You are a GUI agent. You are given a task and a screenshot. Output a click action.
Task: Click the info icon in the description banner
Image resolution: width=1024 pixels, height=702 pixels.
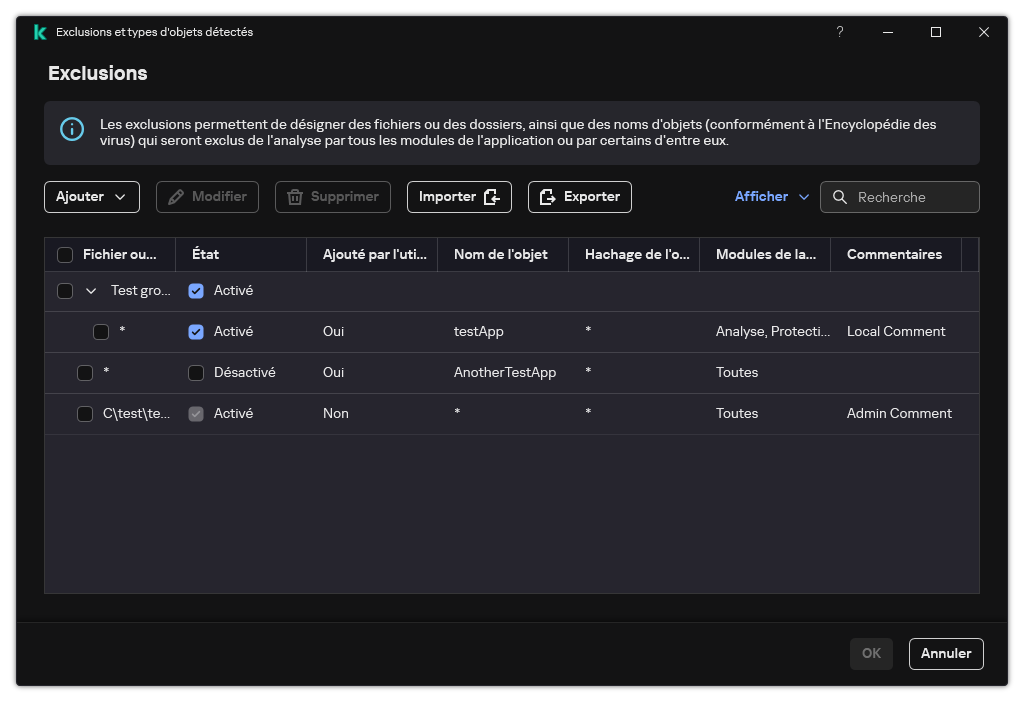click(x=72, y=129)
